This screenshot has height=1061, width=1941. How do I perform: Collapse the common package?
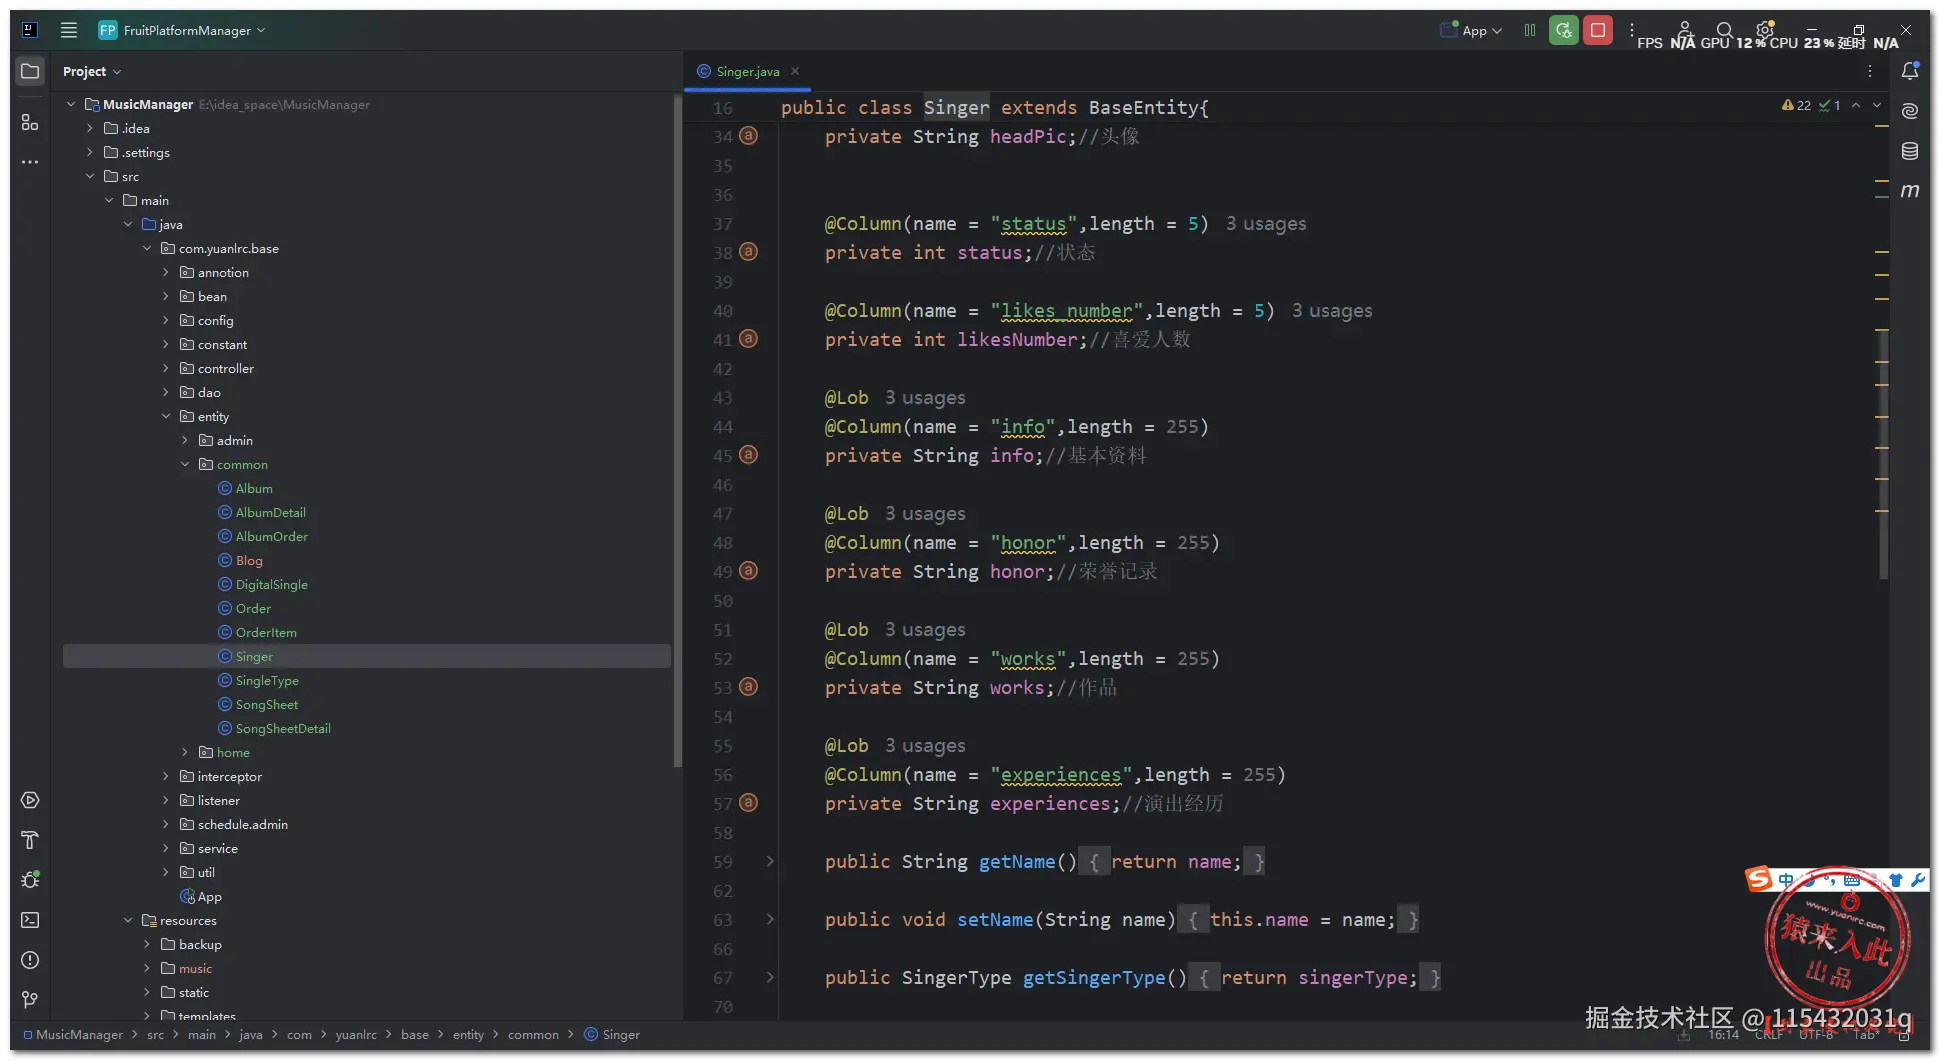(185, 464)
